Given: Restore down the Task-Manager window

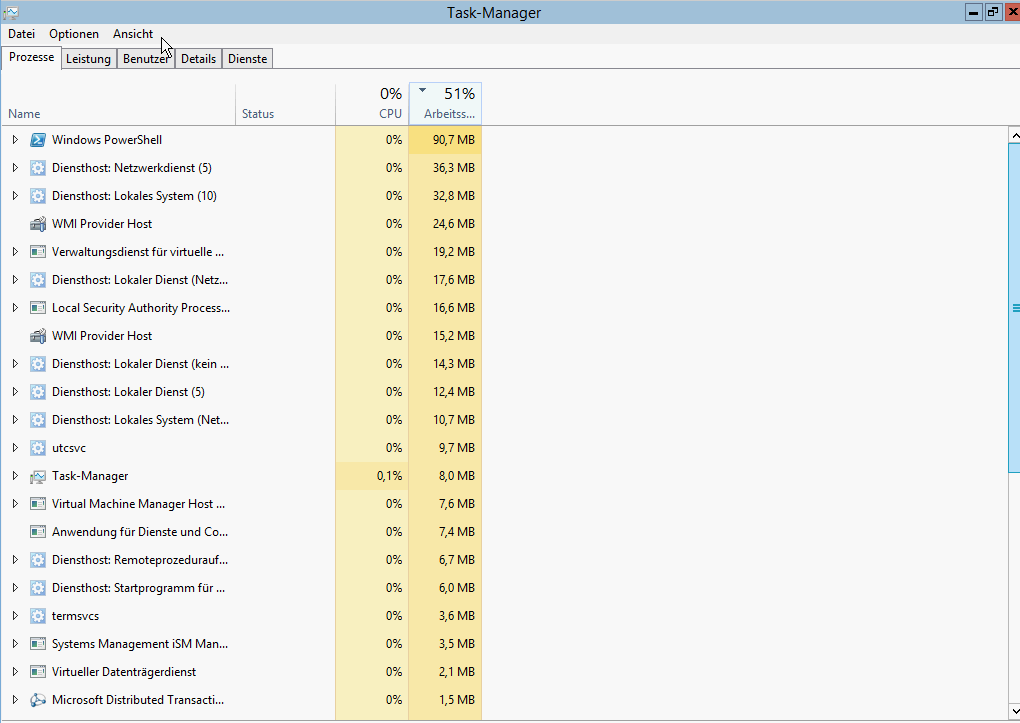Looking at the screenshot, I should (993, 12).
